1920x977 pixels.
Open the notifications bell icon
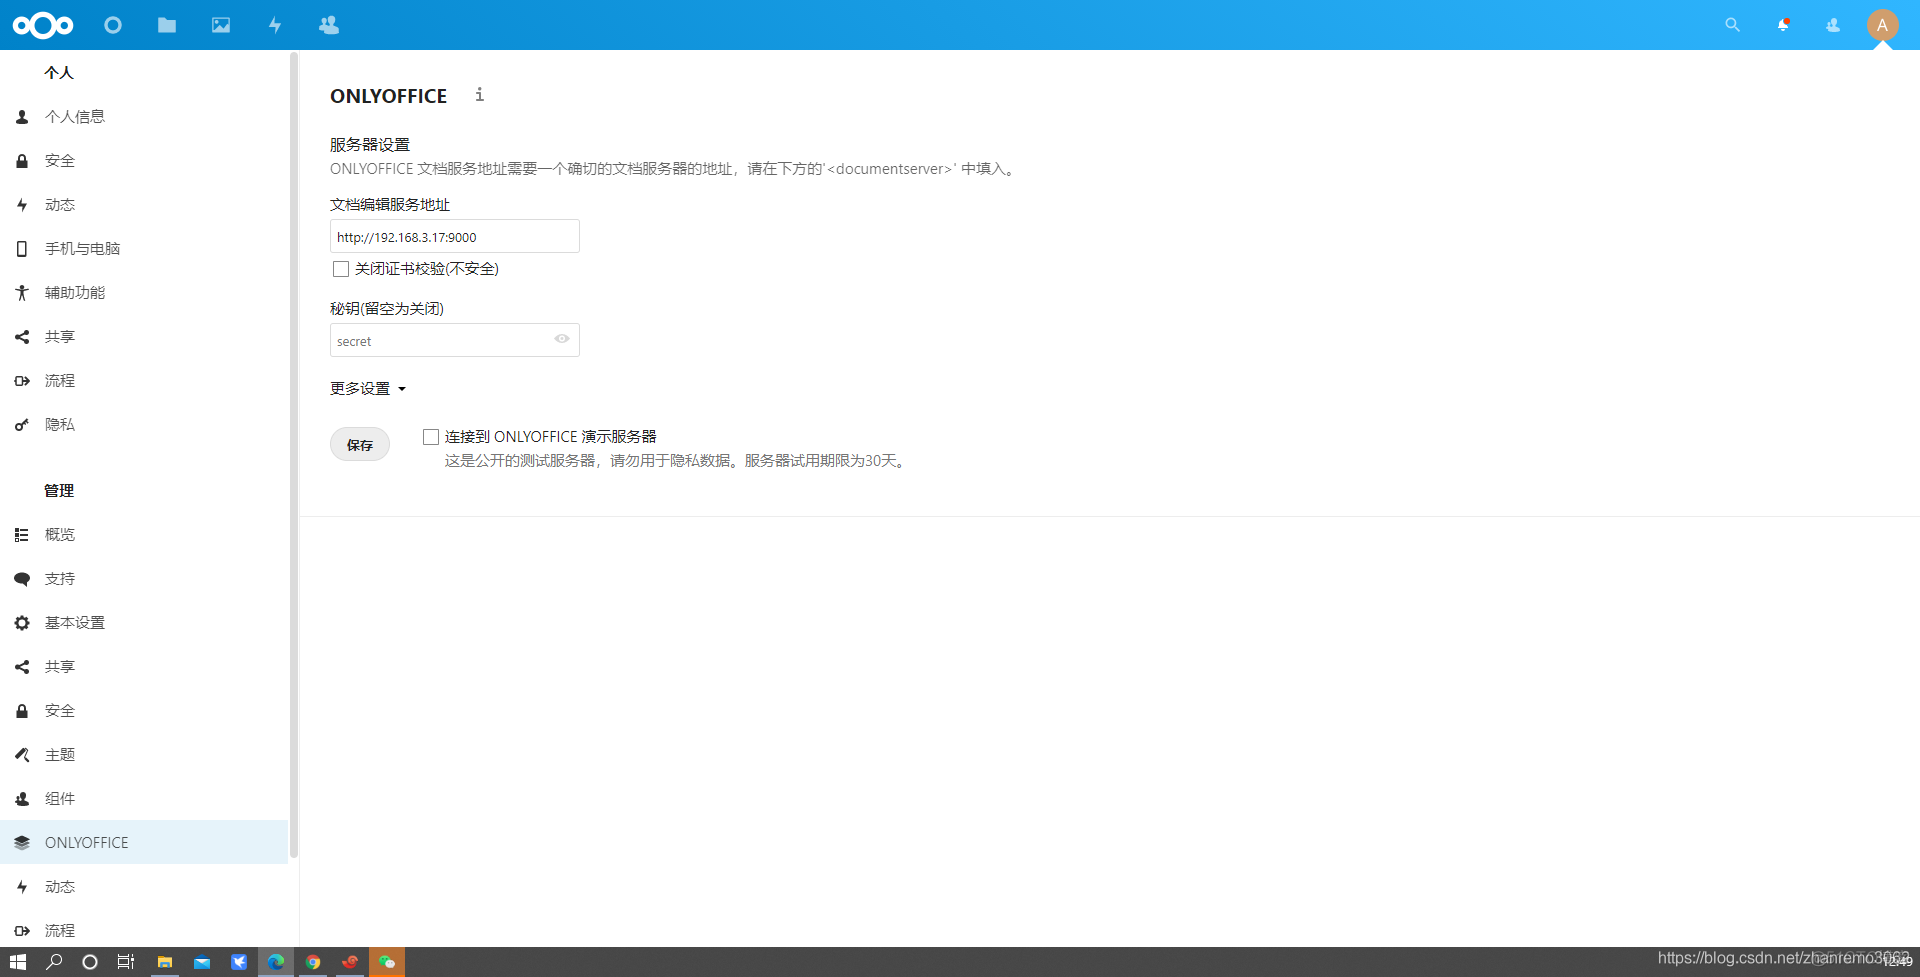pos(1783,25)
